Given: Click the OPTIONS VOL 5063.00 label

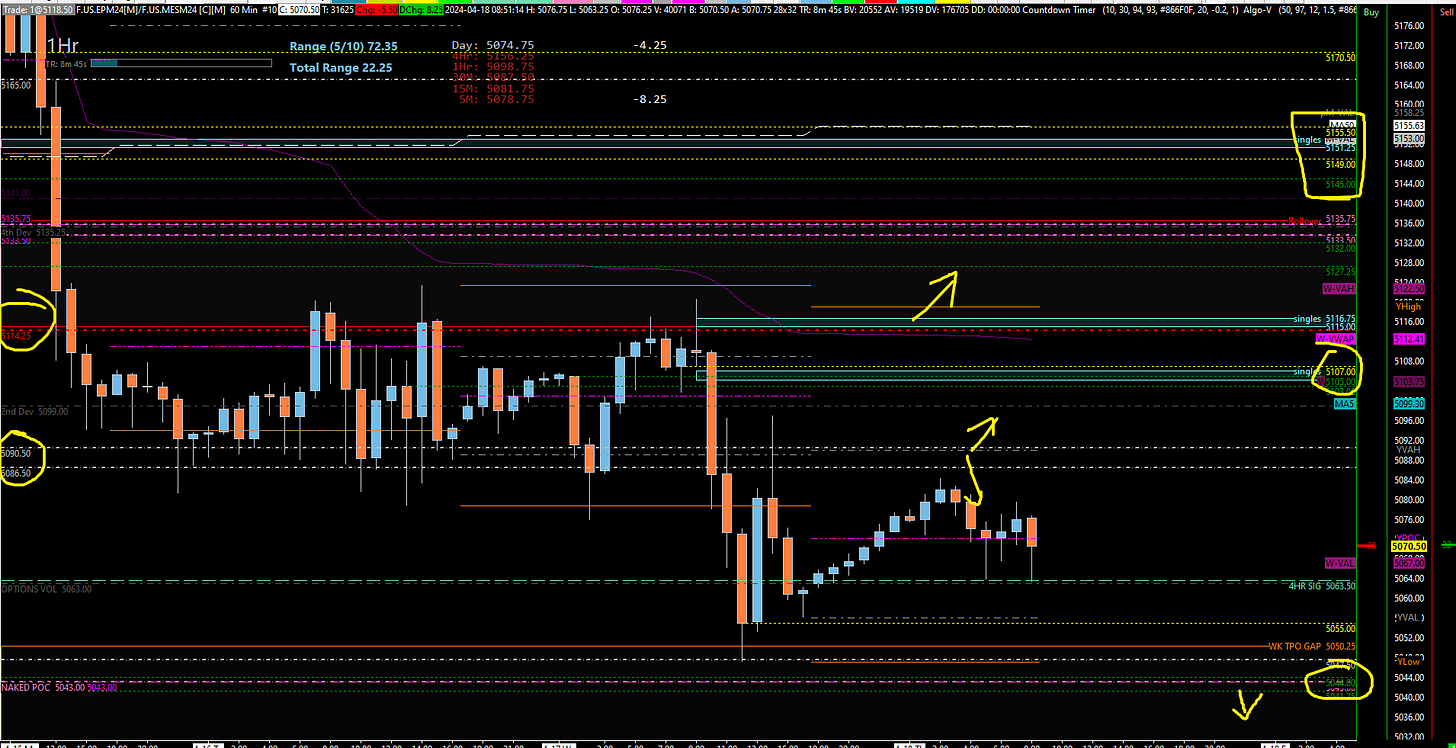Looking at the screenshot, I should (x=47, y=589).
